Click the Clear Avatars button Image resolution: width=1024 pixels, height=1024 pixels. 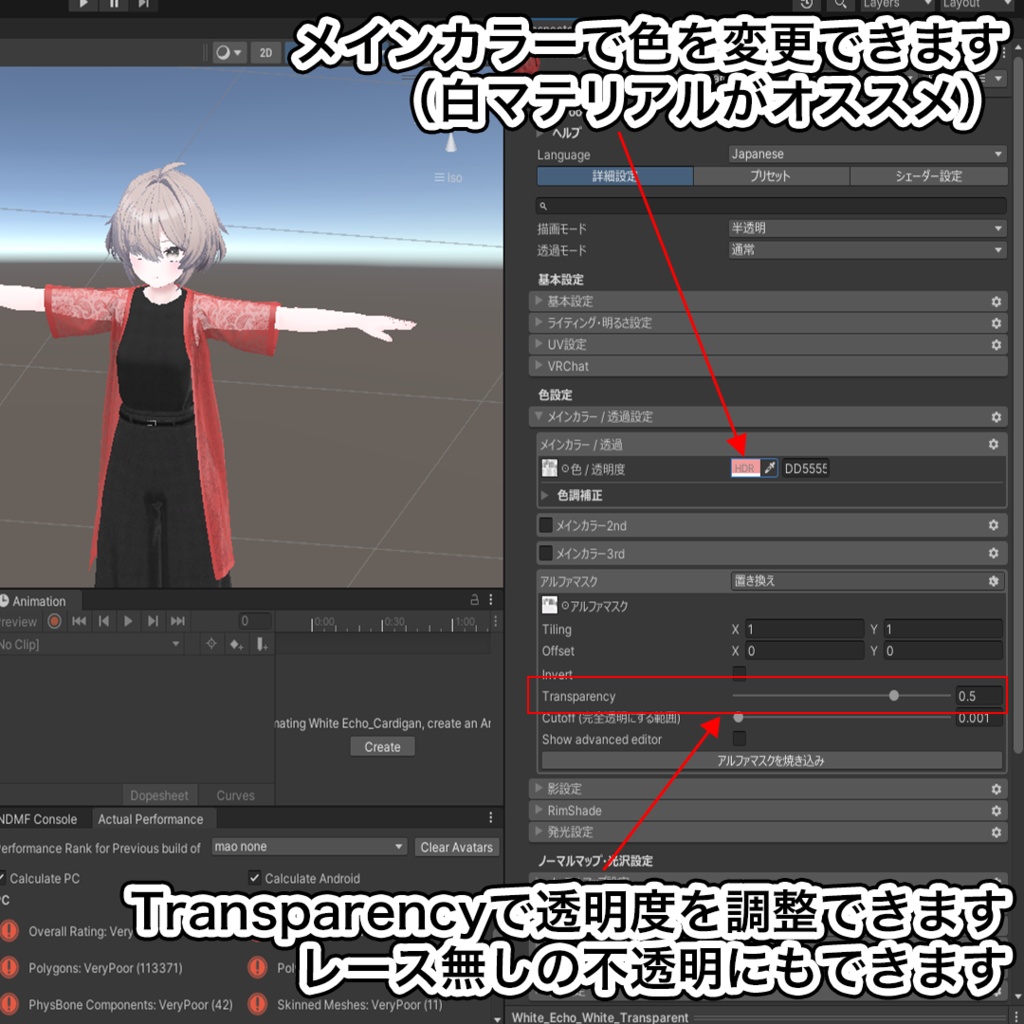(456, 847)
